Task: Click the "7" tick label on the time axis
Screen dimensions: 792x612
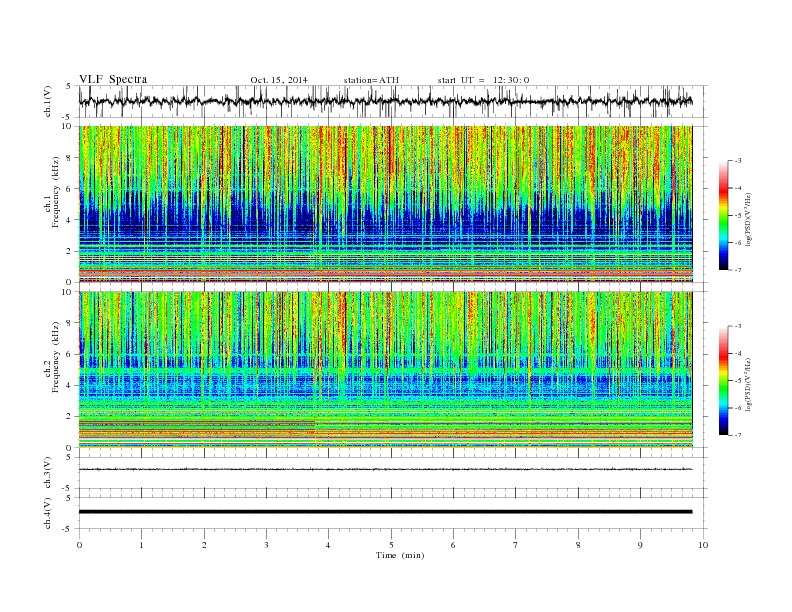Action: coord(516,545)
